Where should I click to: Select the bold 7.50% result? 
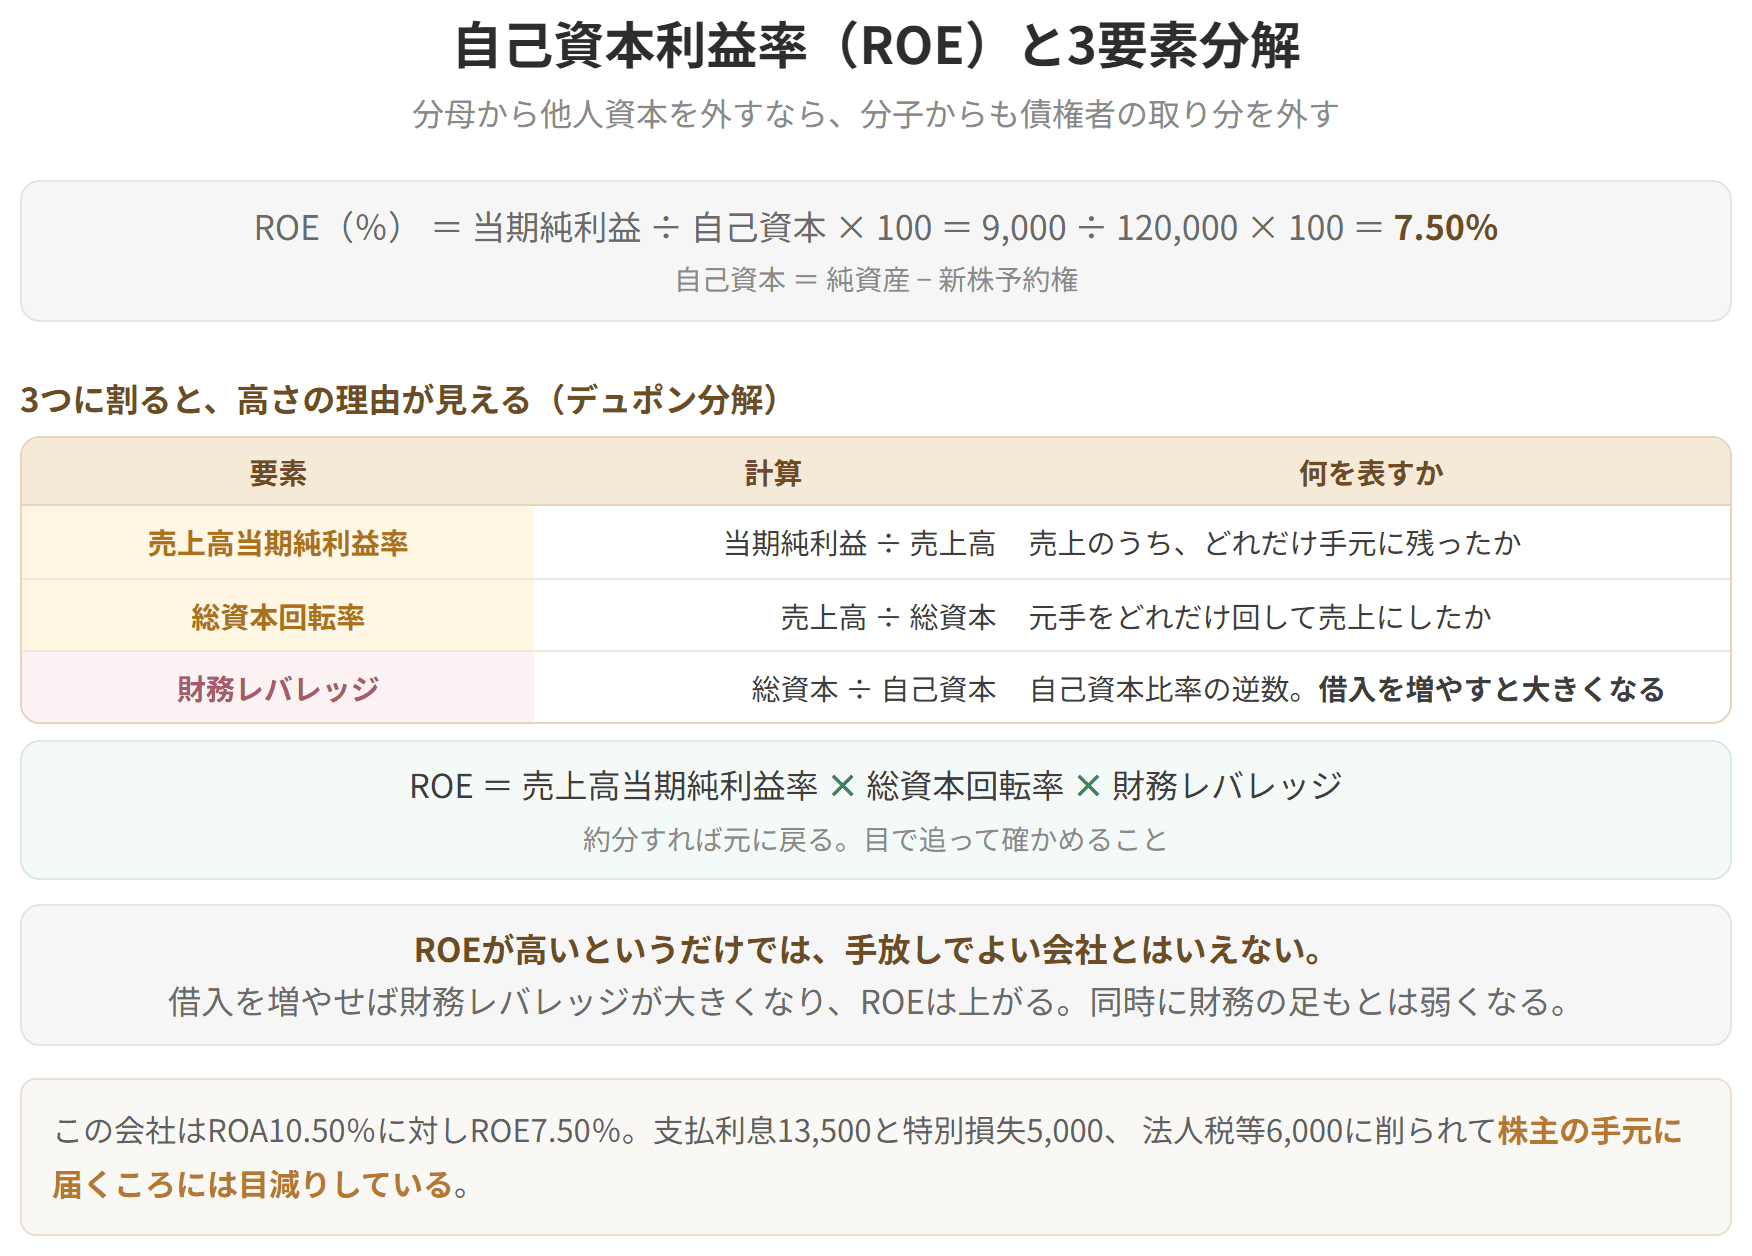(1446, 228)
